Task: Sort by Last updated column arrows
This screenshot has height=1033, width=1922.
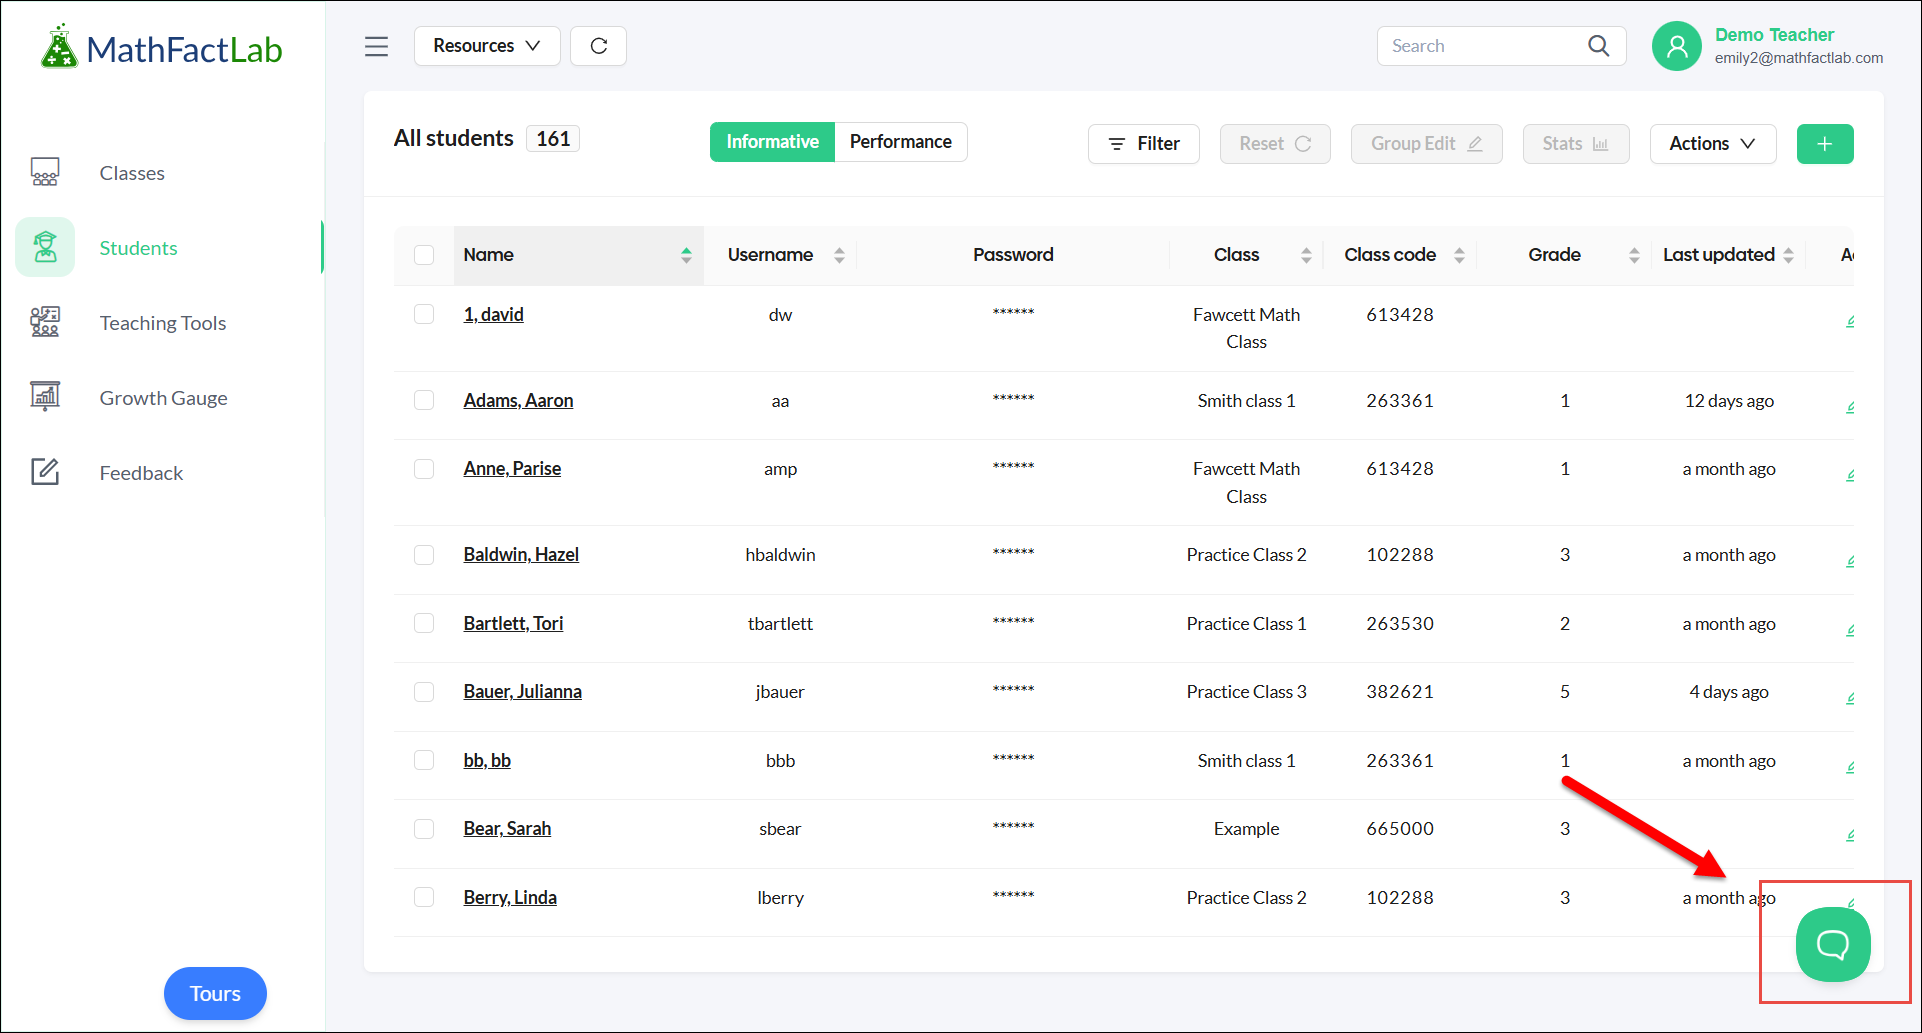Action: coord(1788,255)
